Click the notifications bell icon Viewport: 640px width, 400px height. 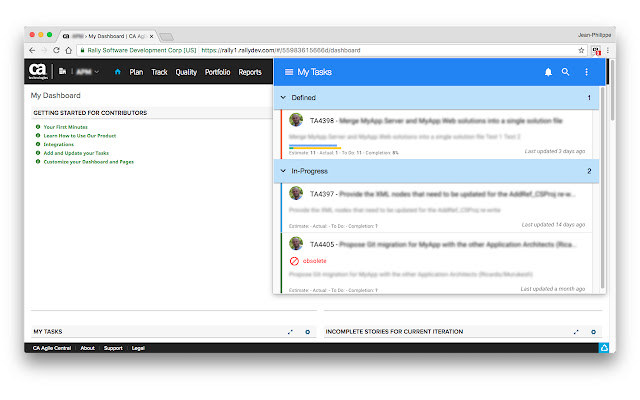(548, 72)
